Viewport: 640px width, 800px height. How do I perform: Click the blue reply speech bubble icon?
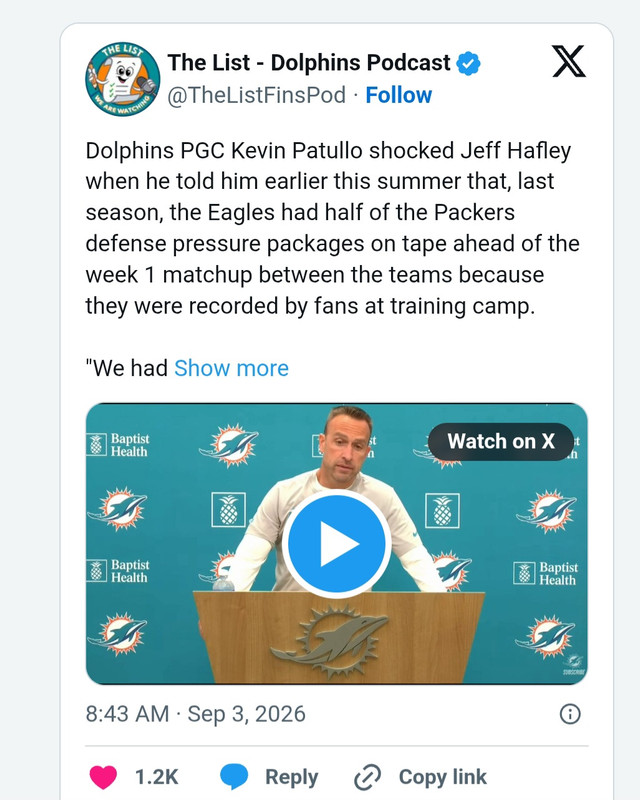tap(234, 777)
